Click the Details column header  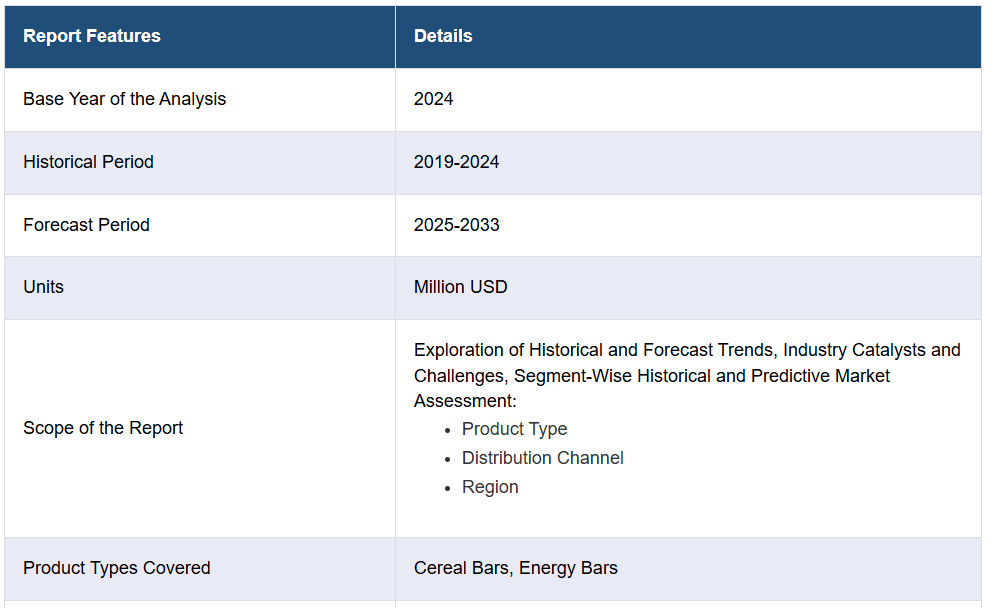tap(443, 36)
